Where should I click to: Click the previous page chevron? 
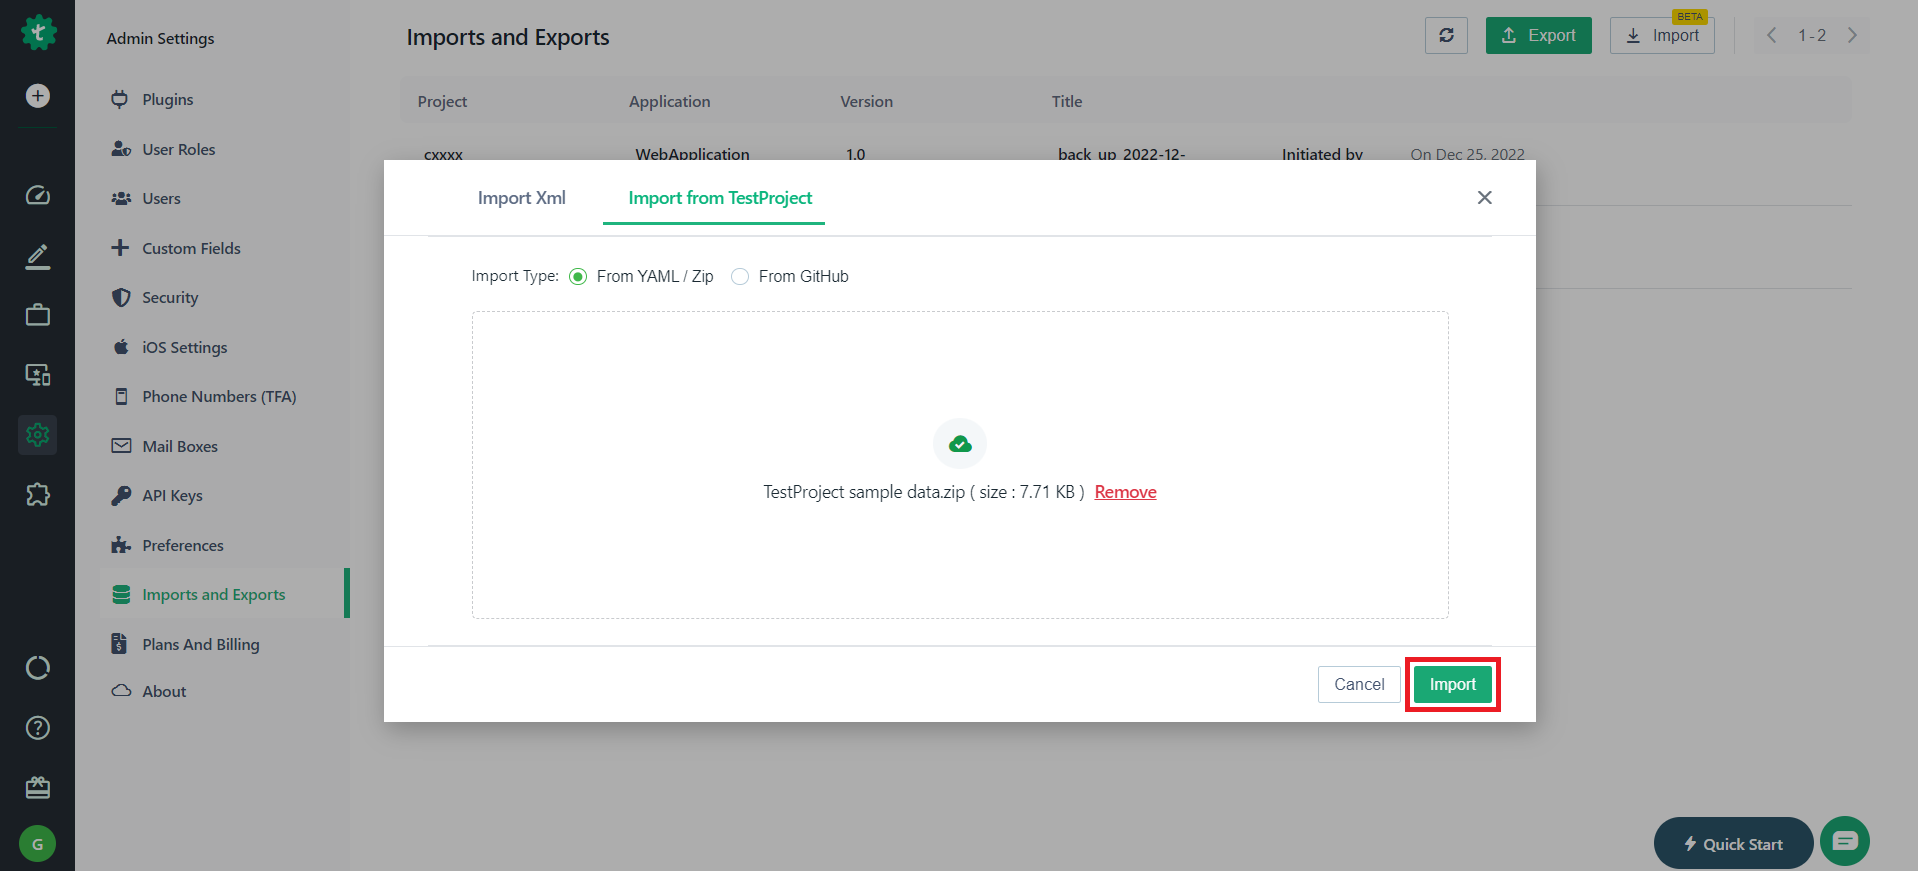(x=1772, y=35)
